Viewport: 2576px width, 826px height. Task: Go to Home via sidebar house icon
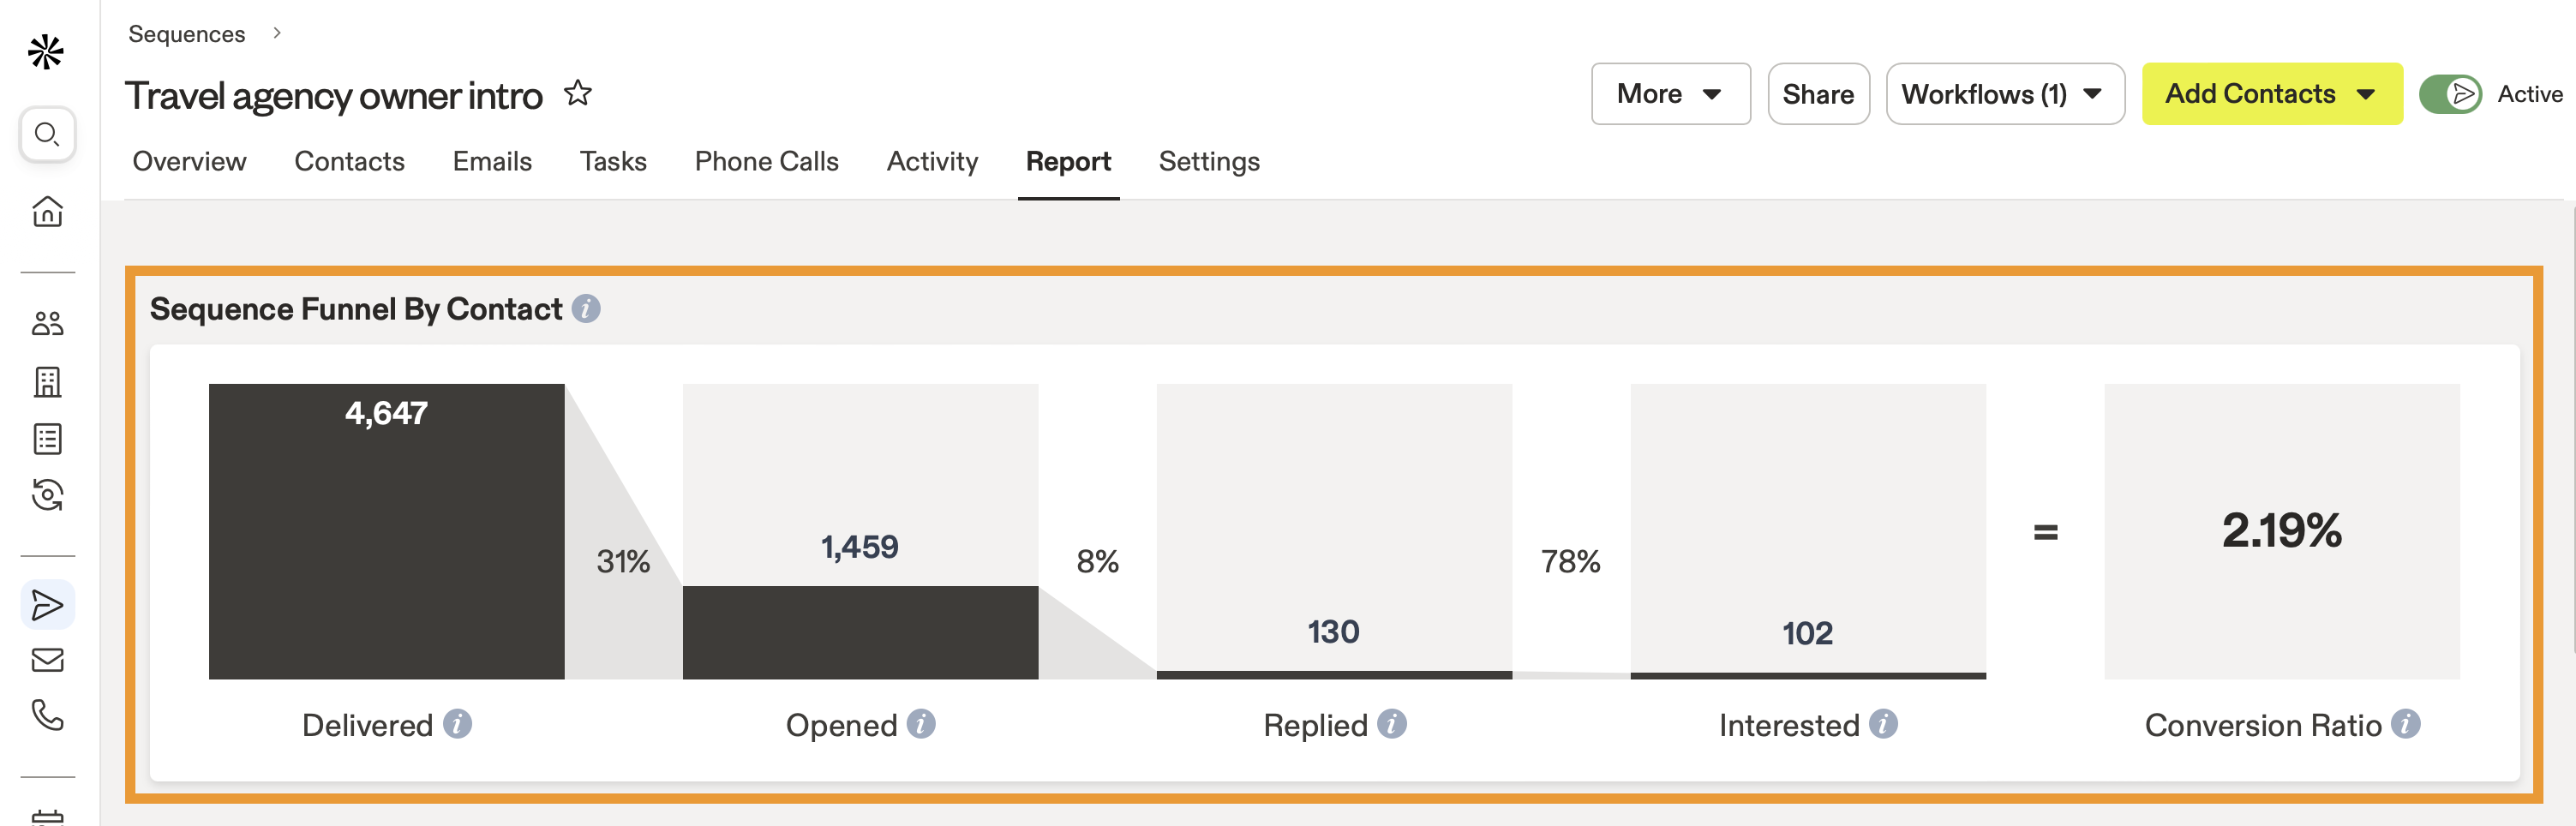47,211
